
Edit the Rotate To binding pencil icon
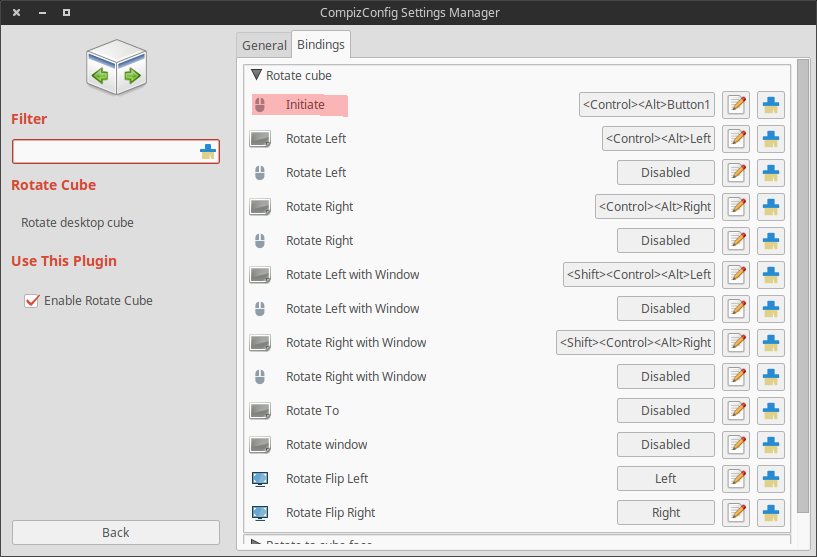tap(736, 411)
